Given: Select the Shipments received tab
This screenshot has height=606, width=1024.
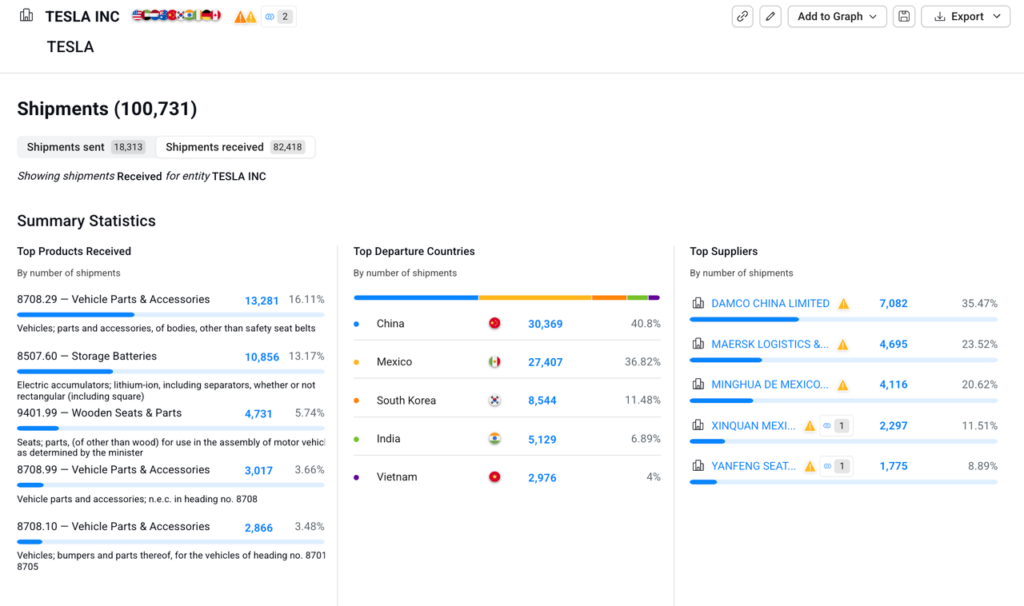Looking at the screenshot, I should [x=235, y=147].
